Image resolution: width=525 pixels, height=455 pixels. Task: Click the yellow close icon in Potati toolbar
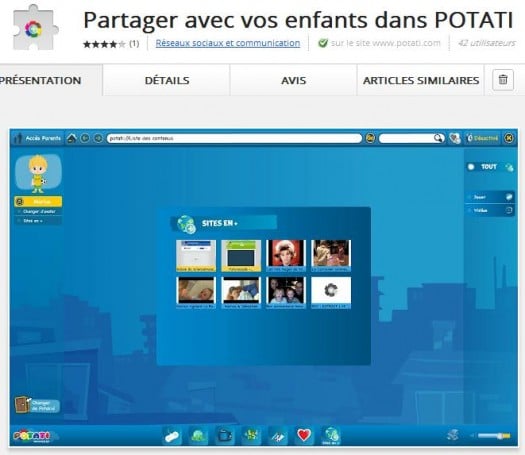(509, 138)
